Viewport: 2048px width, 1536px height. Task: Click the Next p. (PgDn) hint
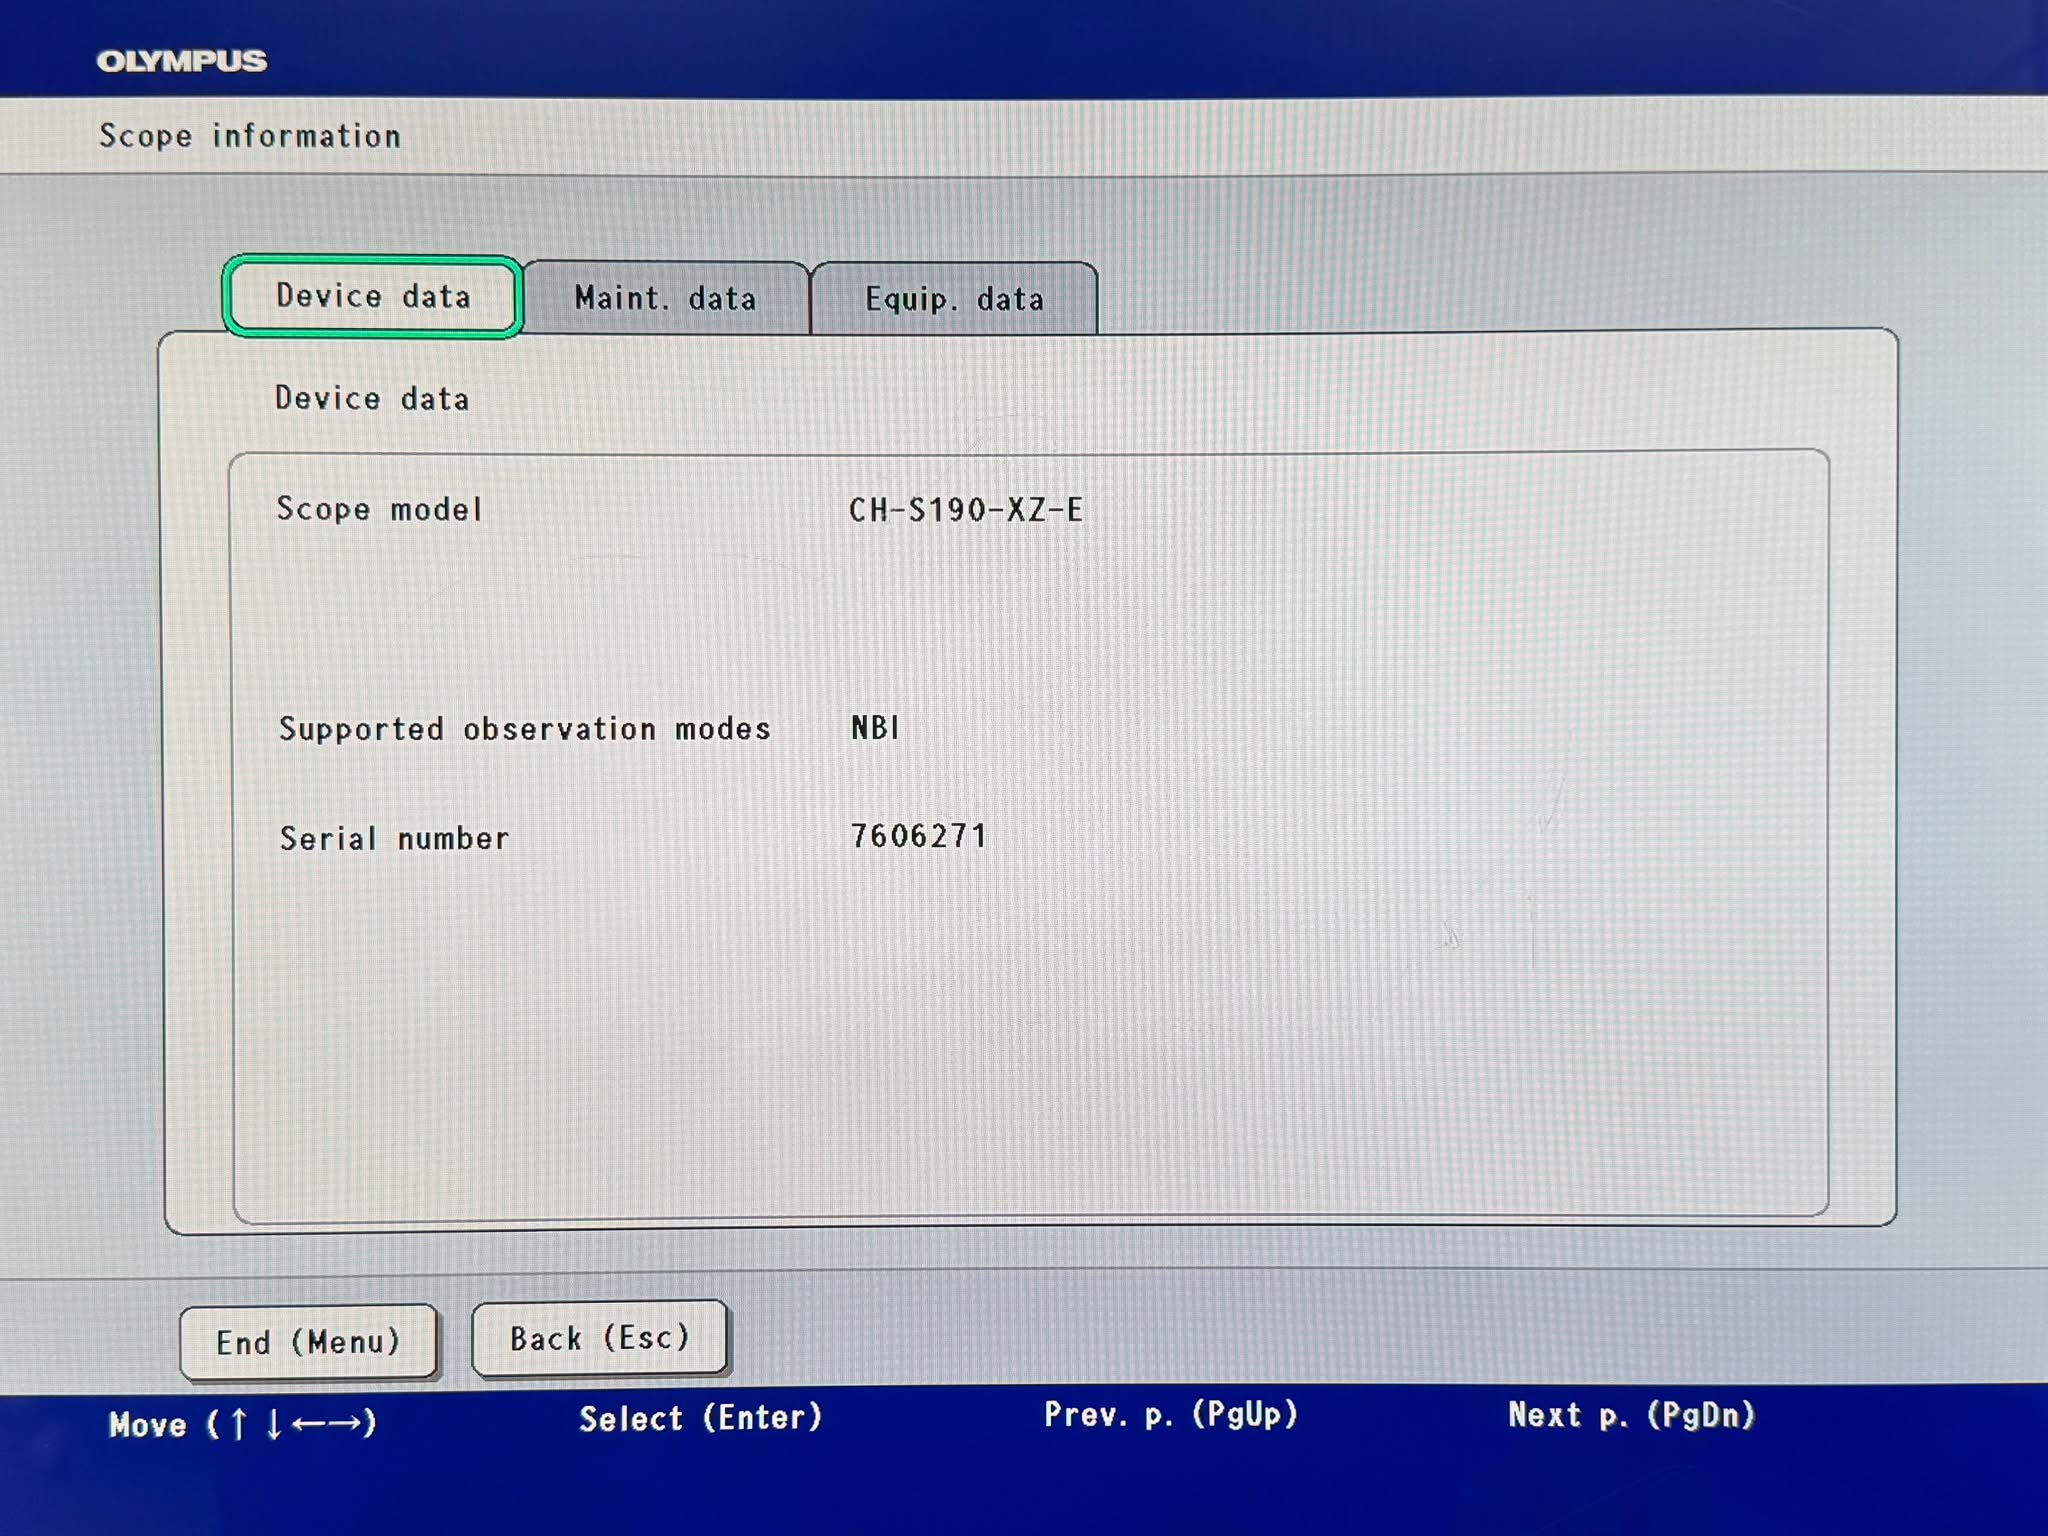(x=1632, y=1414)
